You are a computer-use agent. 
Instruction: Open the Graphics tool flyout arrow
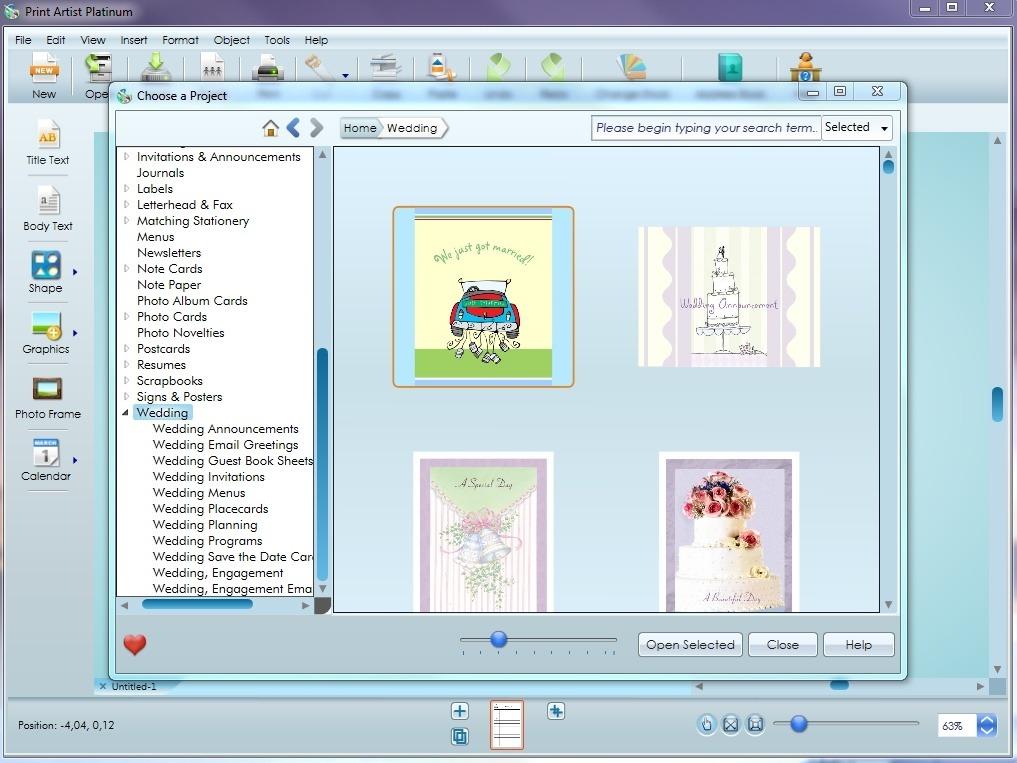[75, 333]
